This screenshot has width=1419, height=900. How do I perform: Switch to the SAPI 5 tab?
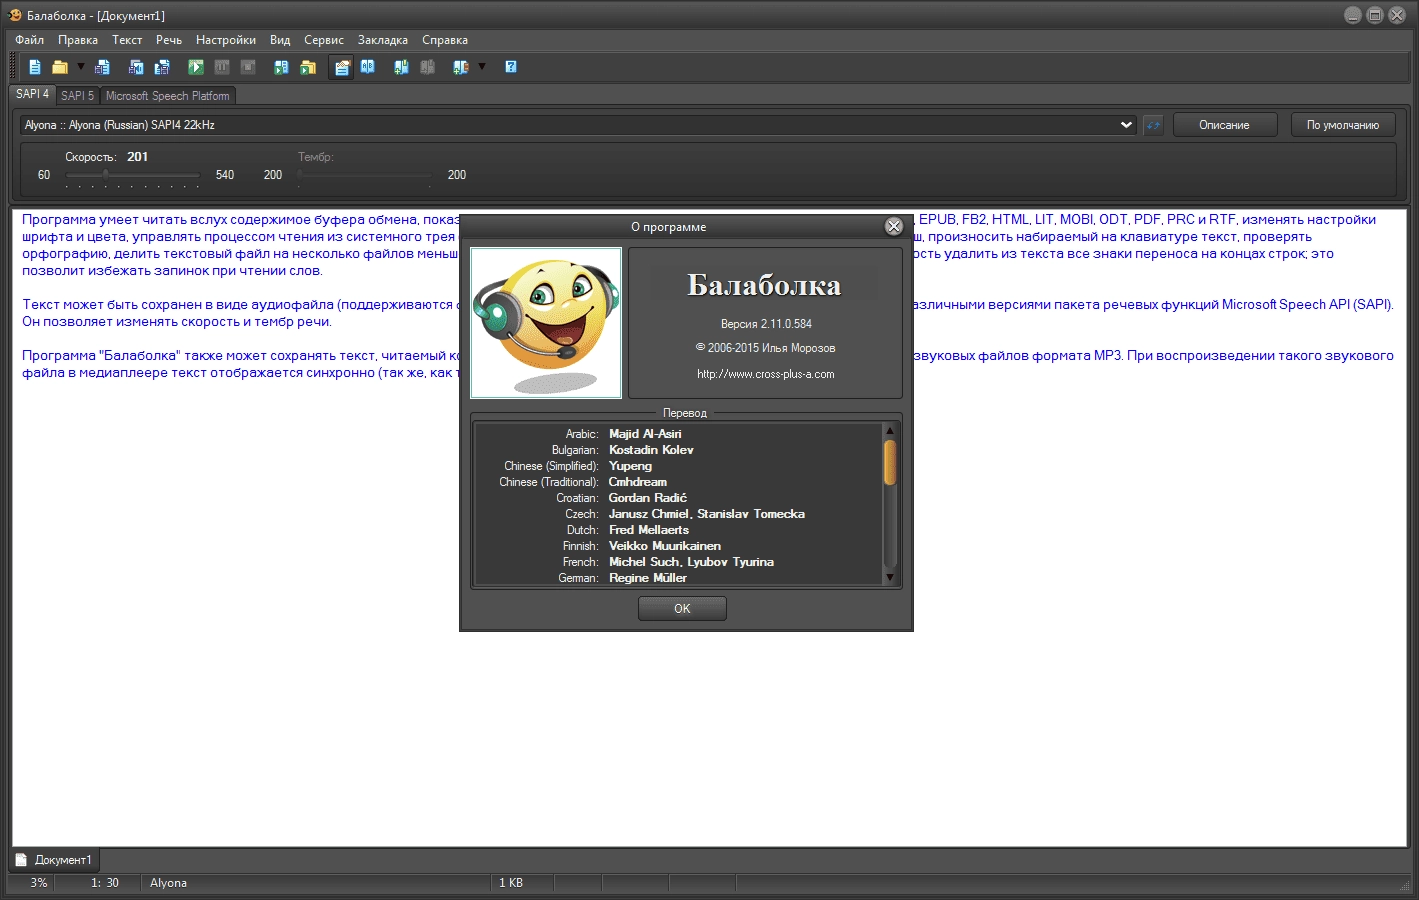(77, 96)
